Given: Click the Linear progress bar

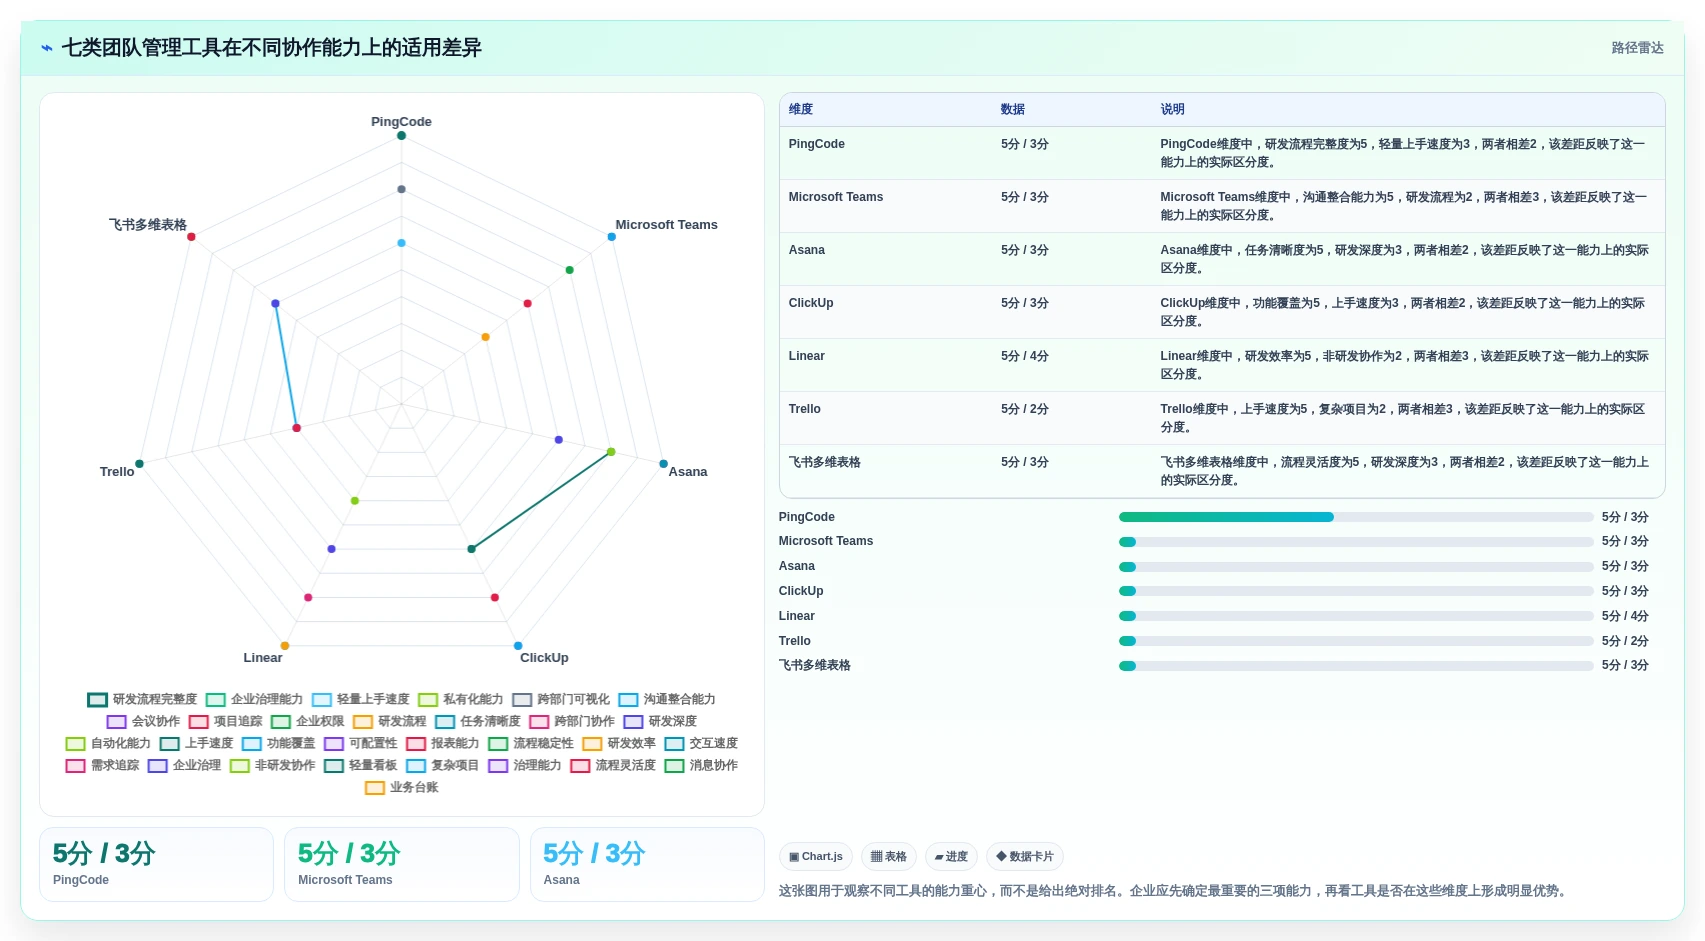Looking at the screenshot, I should (x=1356, y=616).
